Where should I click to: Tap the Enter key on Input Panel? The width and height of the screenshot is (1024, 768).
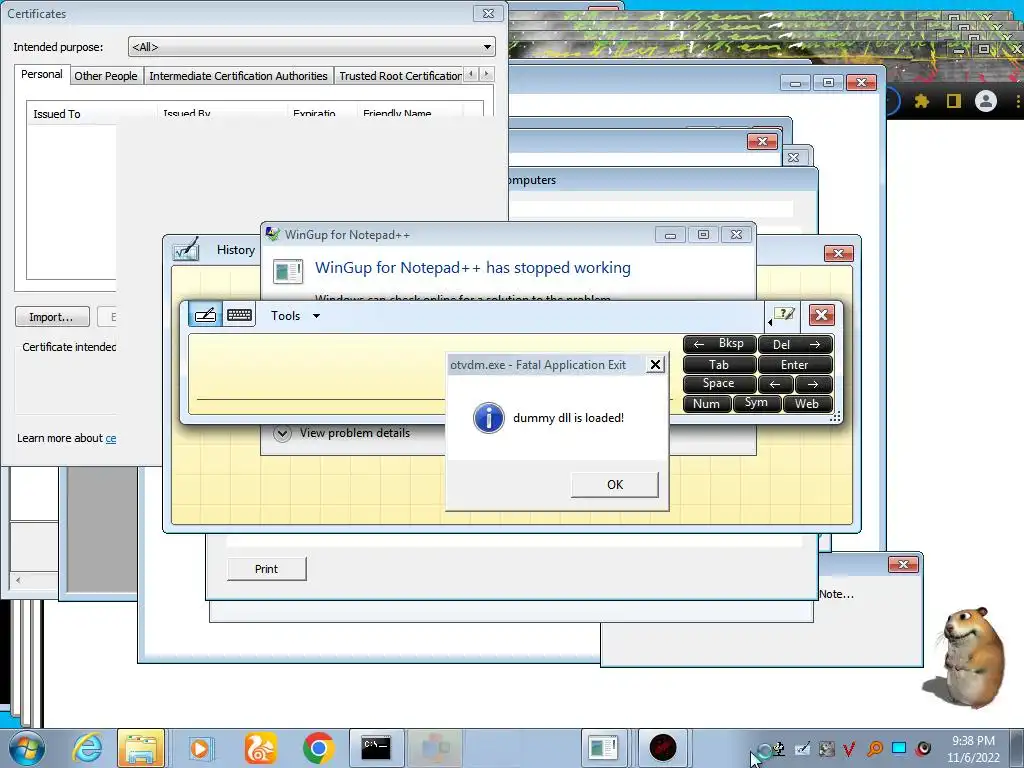[x=795, y=364]
